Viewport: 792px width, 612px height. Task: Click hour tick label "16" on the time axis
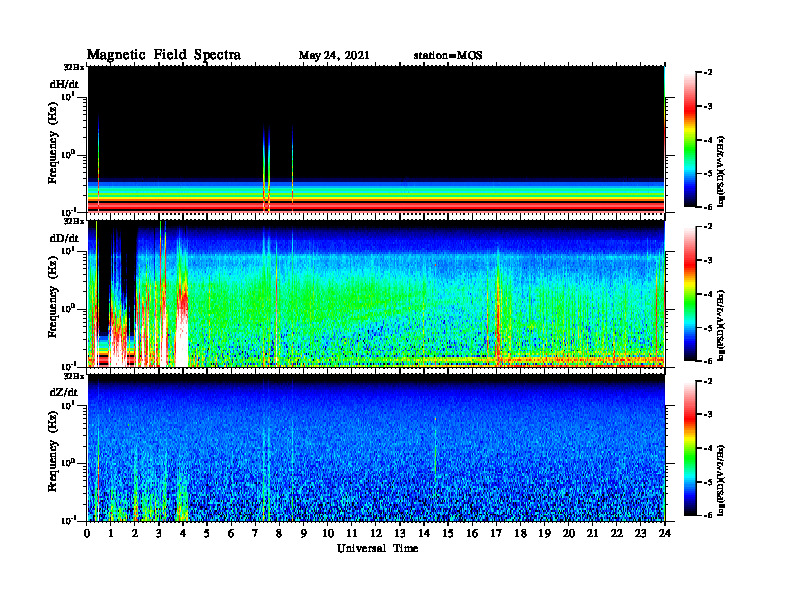(x=472, y=533)
